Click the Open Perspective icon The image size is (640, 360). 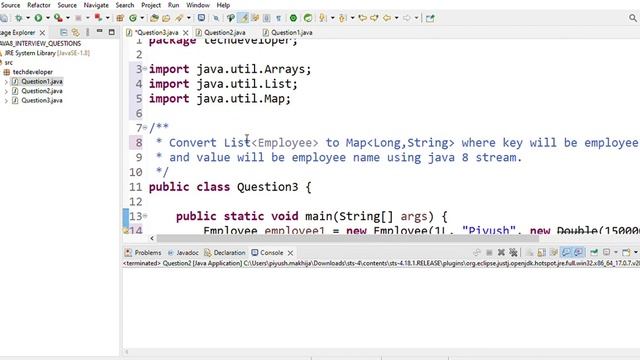coord(430,18)
